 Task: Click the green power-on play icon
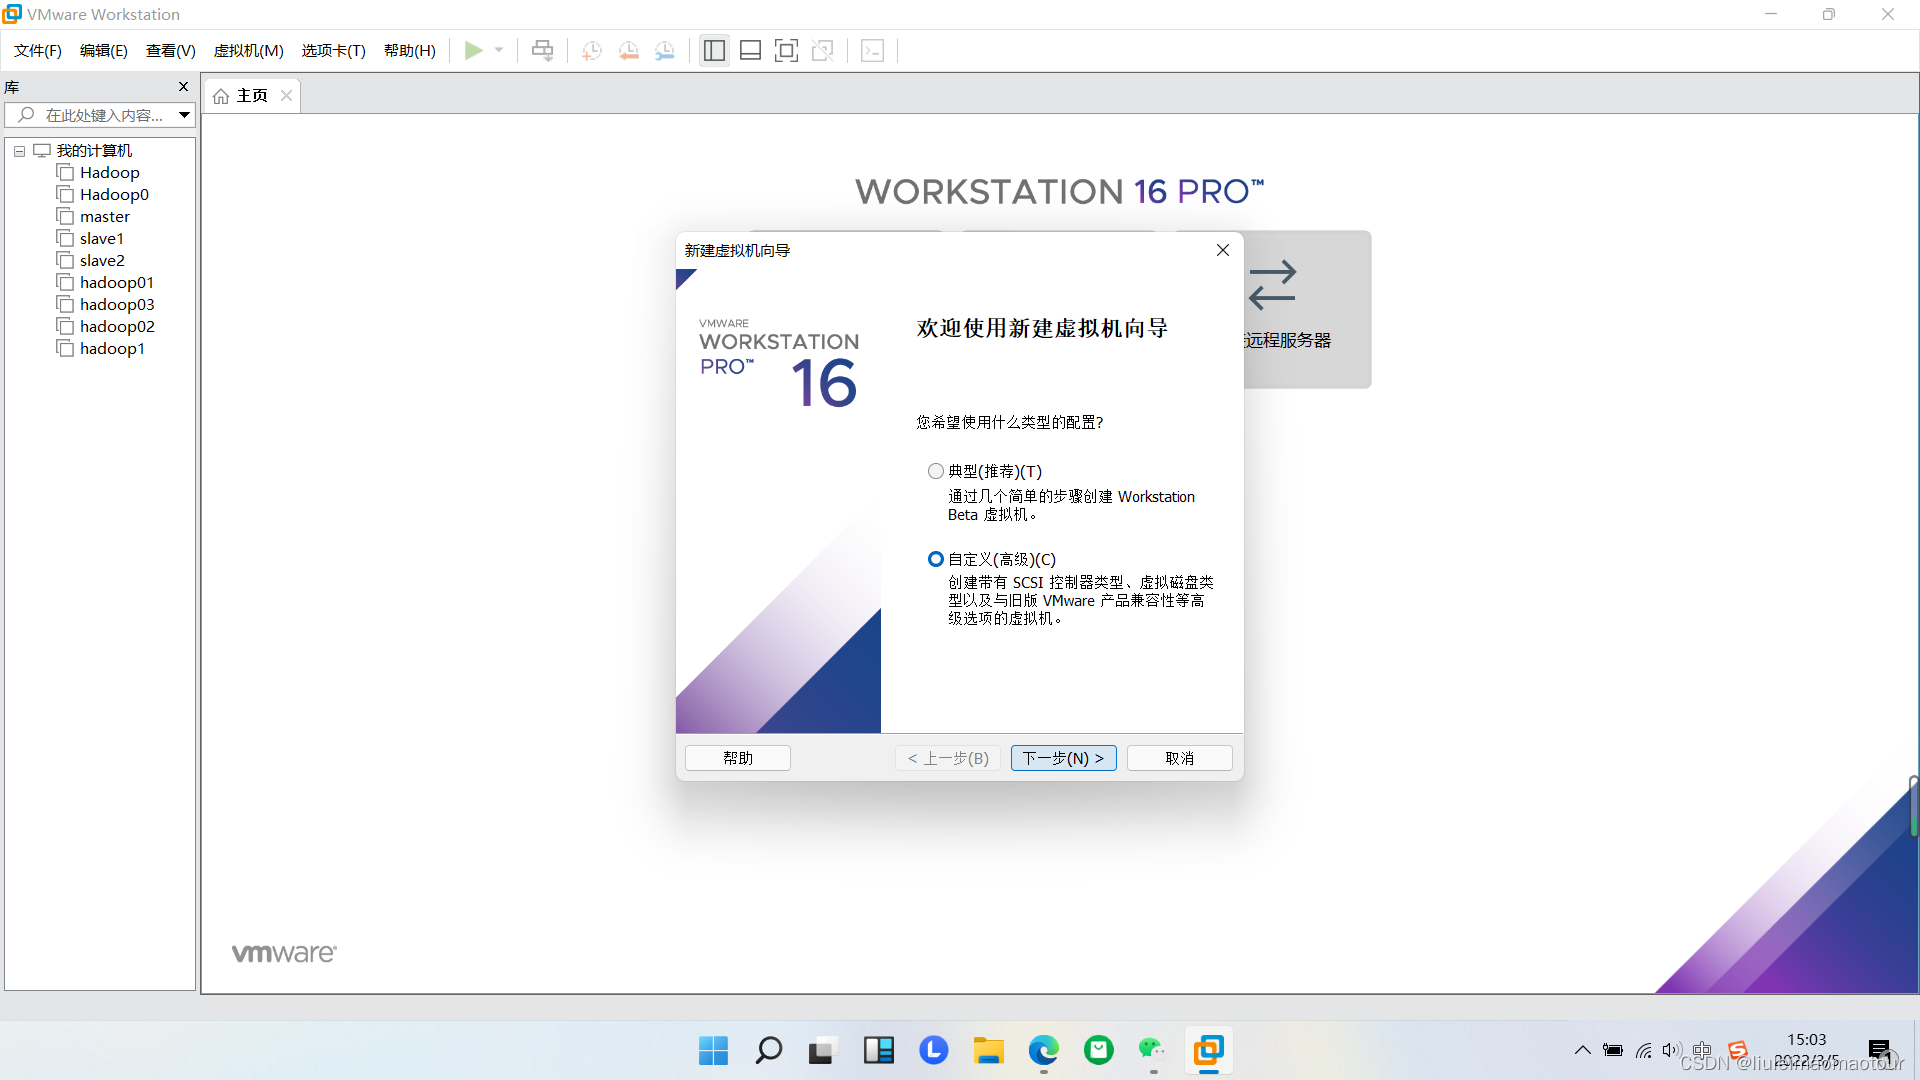click(474, 50)
